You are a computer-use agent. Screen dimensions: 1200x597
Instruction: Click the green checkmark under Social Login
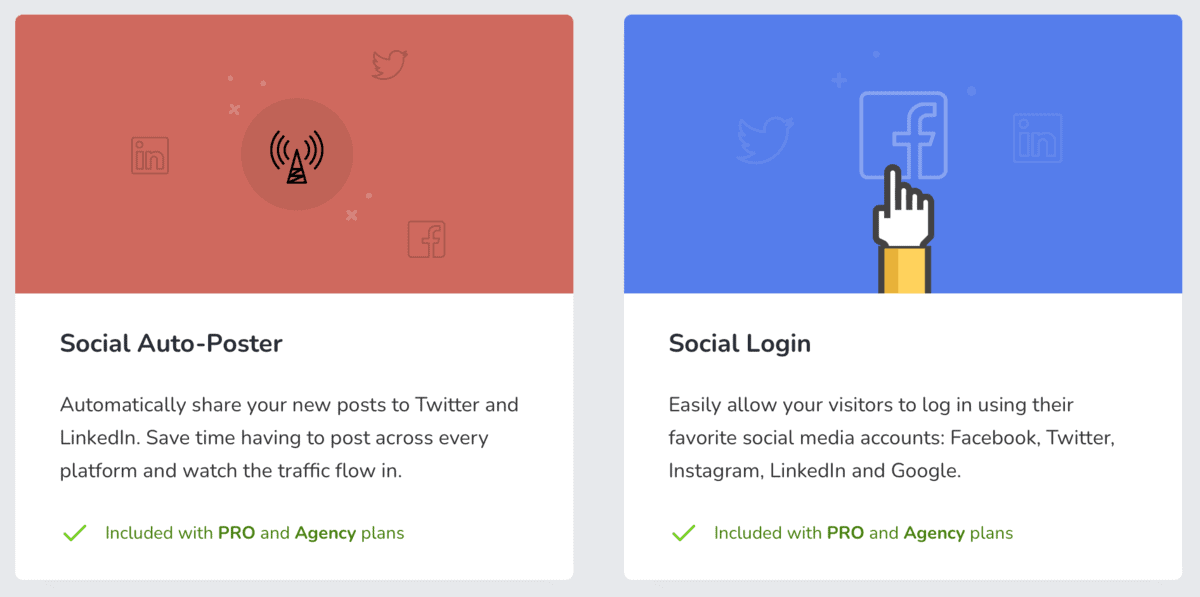click(x=683, y=533)
